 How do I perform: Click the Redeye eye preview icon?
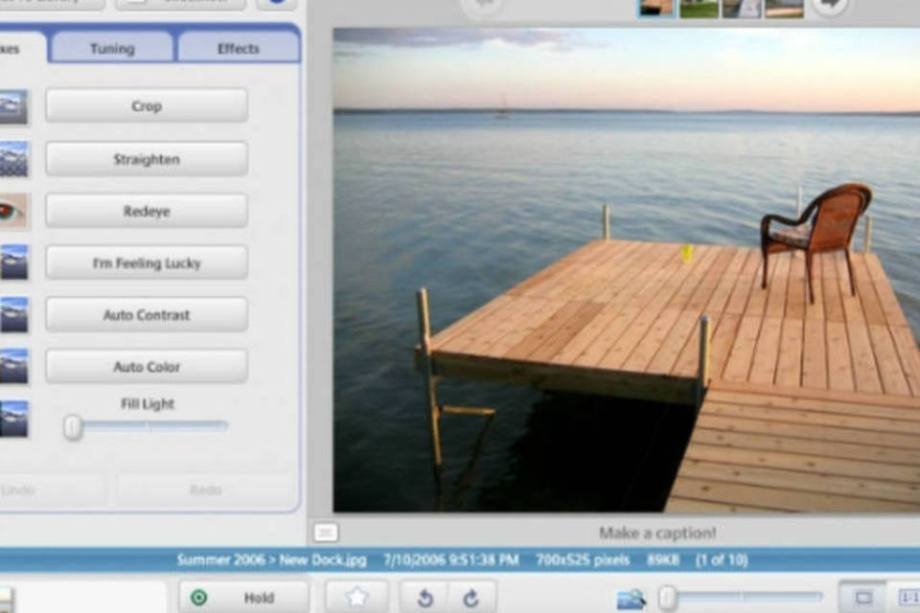[x=13, y=211]
